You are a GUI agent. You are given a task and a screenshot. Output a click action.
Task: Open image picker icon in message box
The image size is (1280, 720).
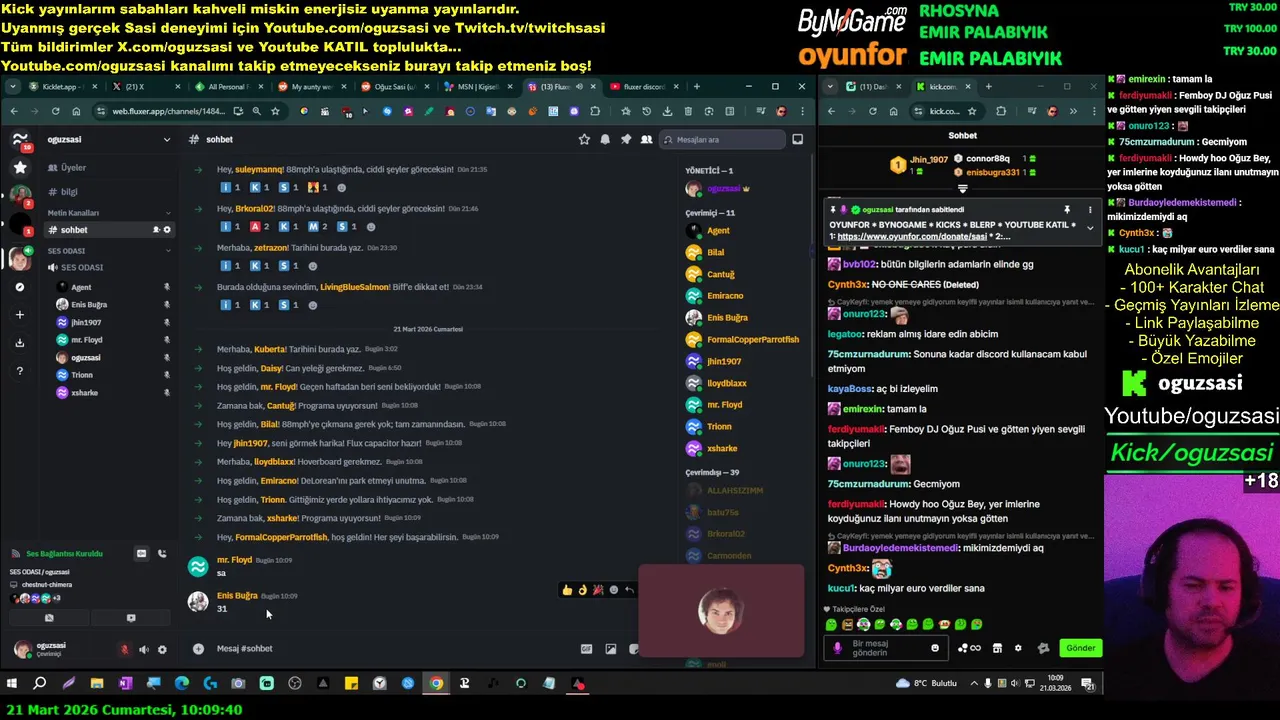coord(611,649)
